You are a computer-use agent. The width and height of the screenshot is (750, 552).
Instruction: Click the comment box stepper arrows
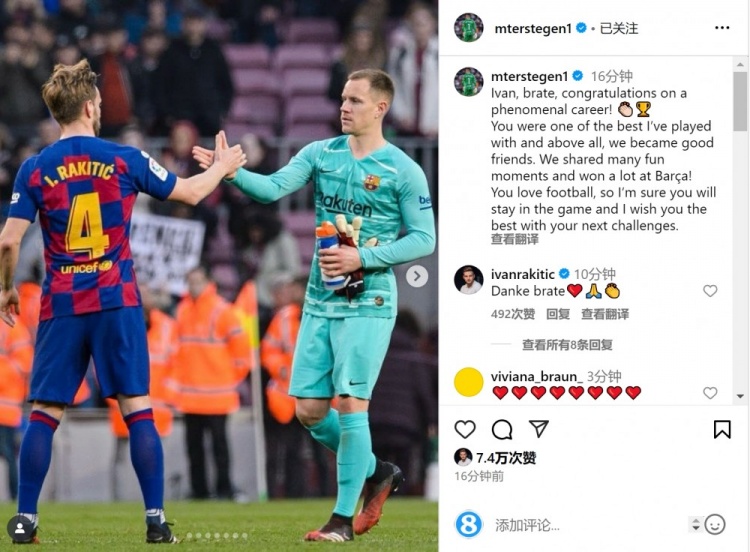(695, 525)
